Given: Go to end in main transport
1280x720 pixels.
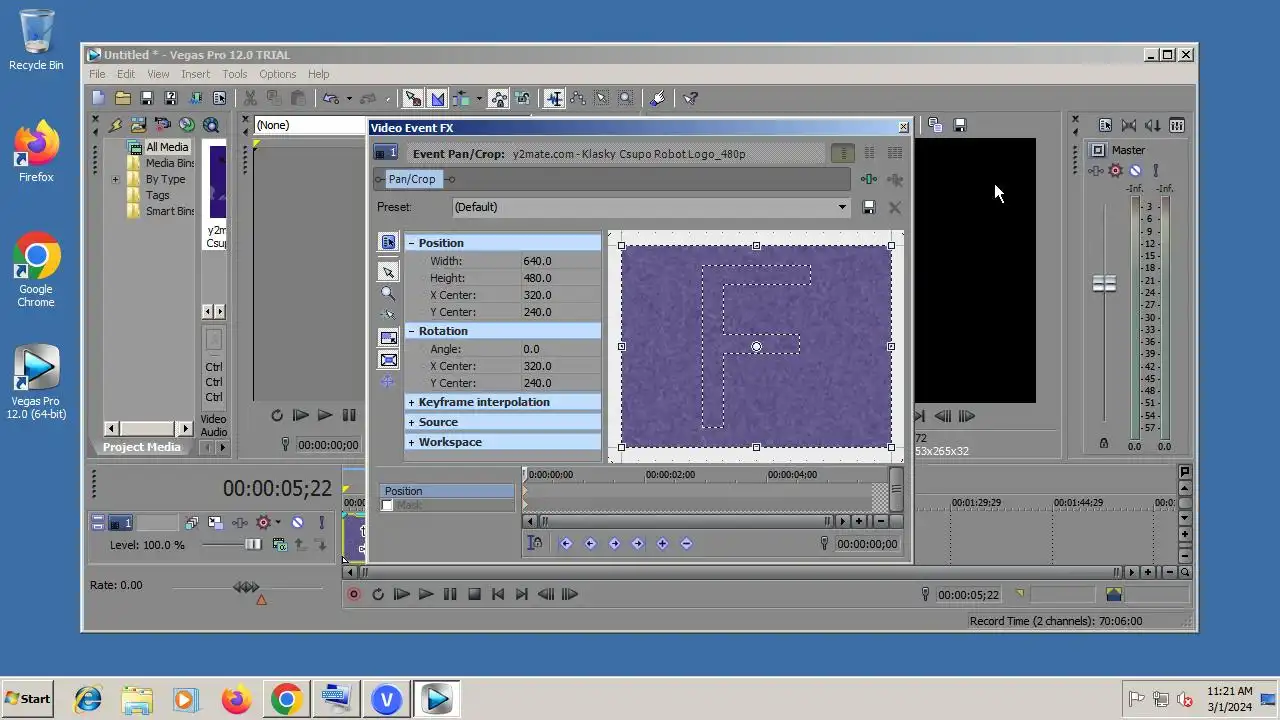Looking at the screenshot, I should pos(522,594).
